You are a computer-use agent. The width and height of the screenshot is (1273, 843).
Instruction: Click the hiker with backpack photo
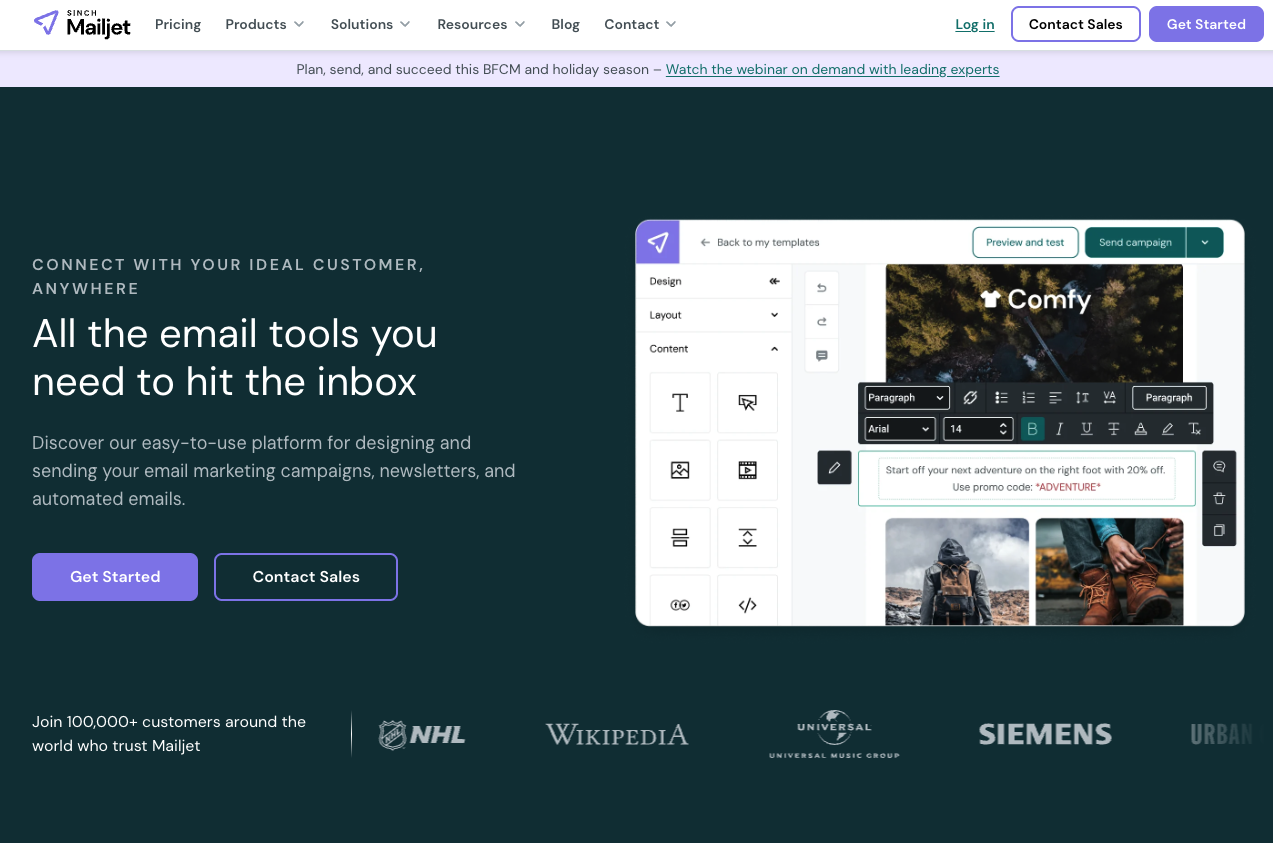tap(957, 571)
